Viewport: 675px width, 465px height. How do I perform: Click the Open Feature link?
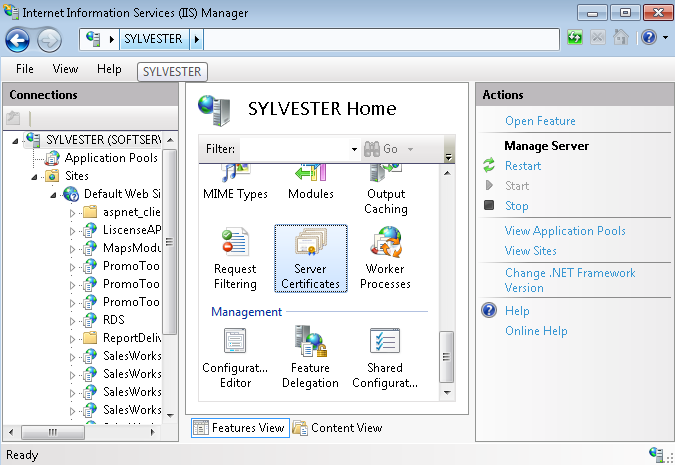[540, 121]
